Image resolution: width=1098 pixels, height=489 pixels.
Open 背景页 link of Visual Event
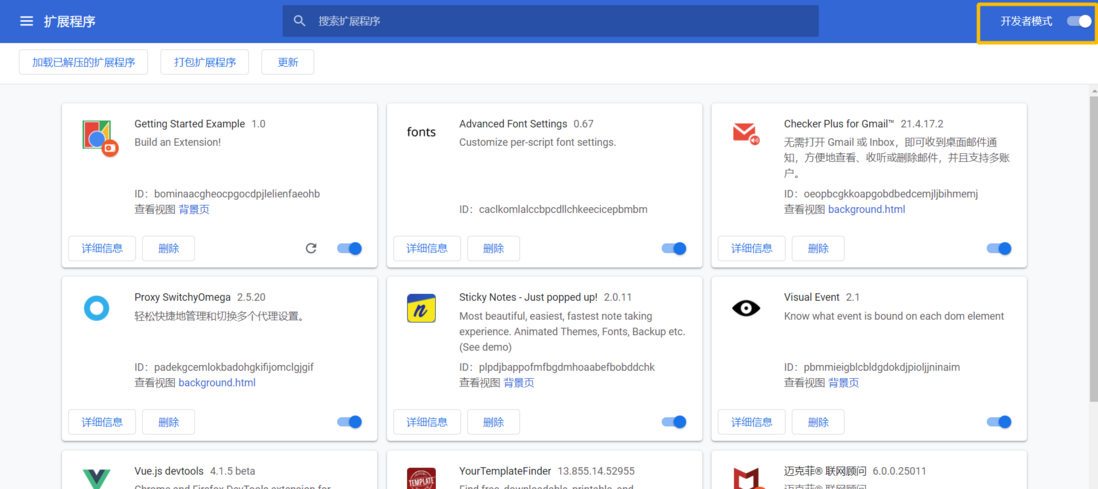[844, 383]
